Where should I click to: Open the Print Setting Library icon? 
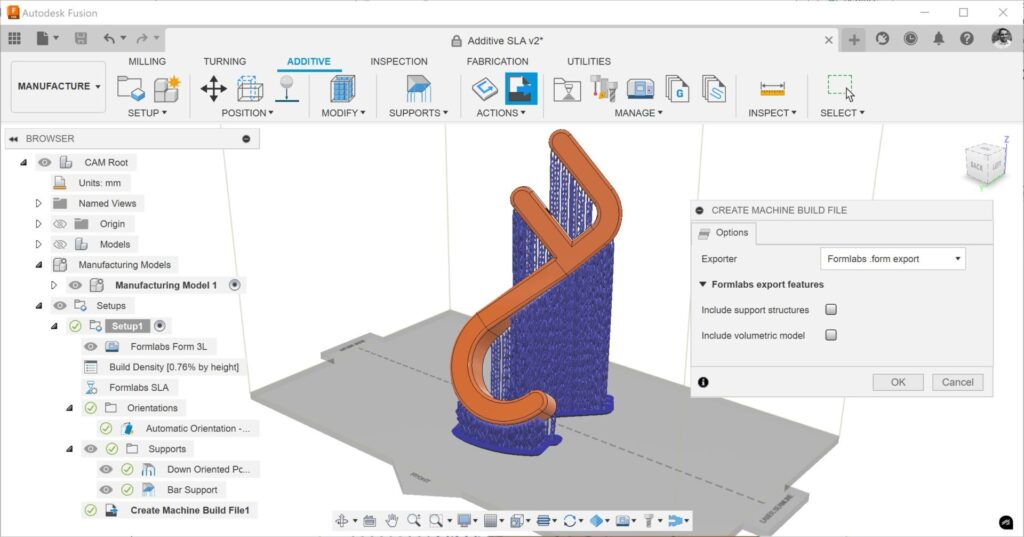coord(567,90)
